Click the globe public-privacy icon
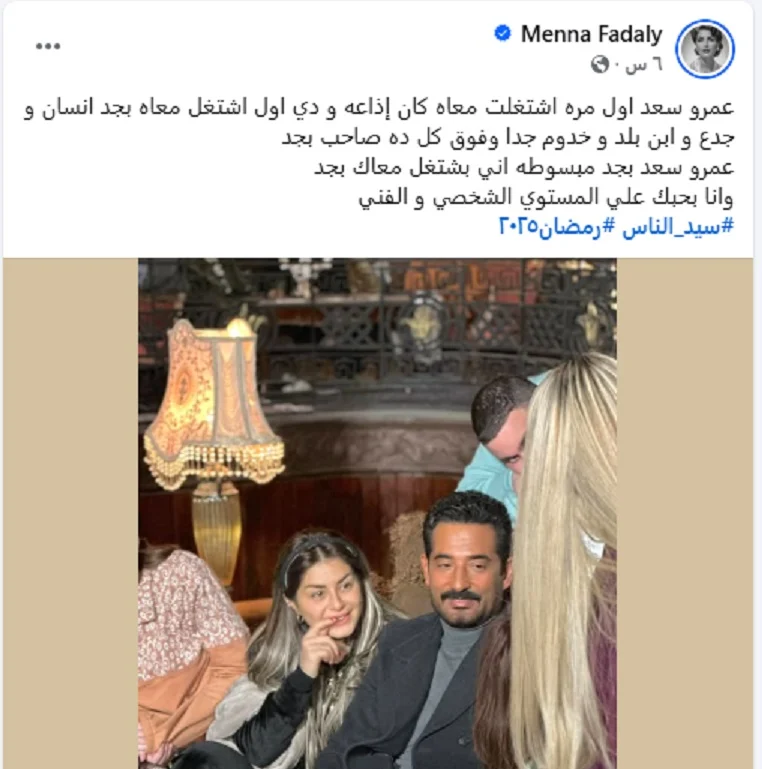762x769 pixels. coord(599,64)
